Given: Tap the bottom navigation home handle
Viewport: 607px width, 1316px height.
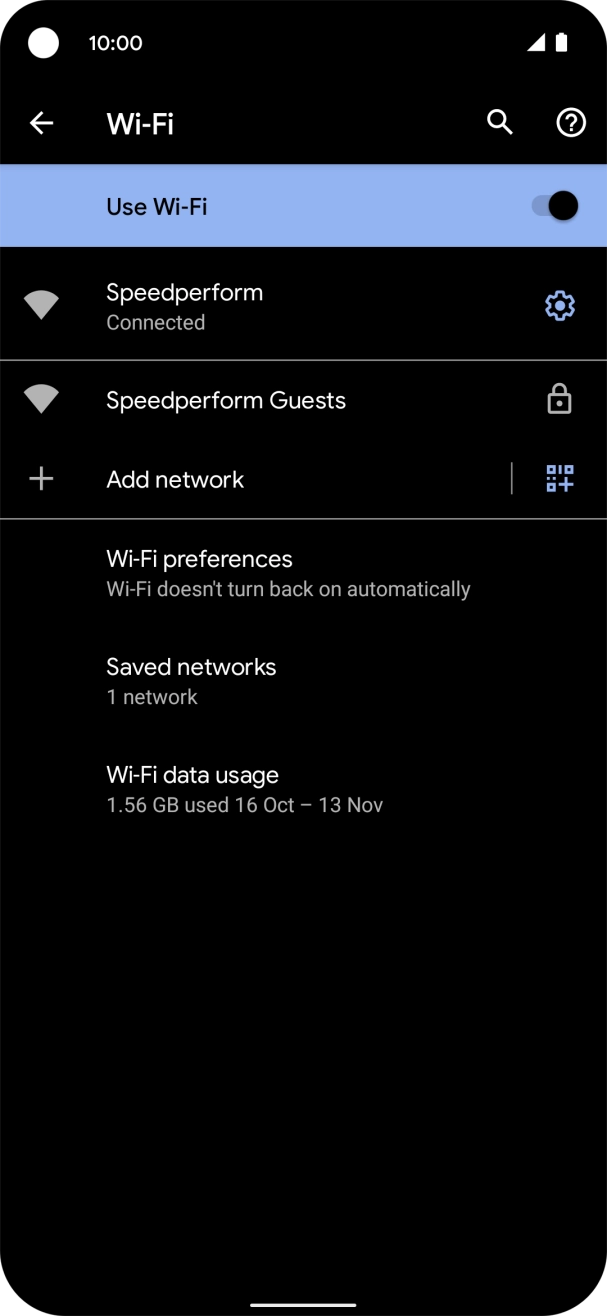Looking at the screenshot, I should 303,1304.
